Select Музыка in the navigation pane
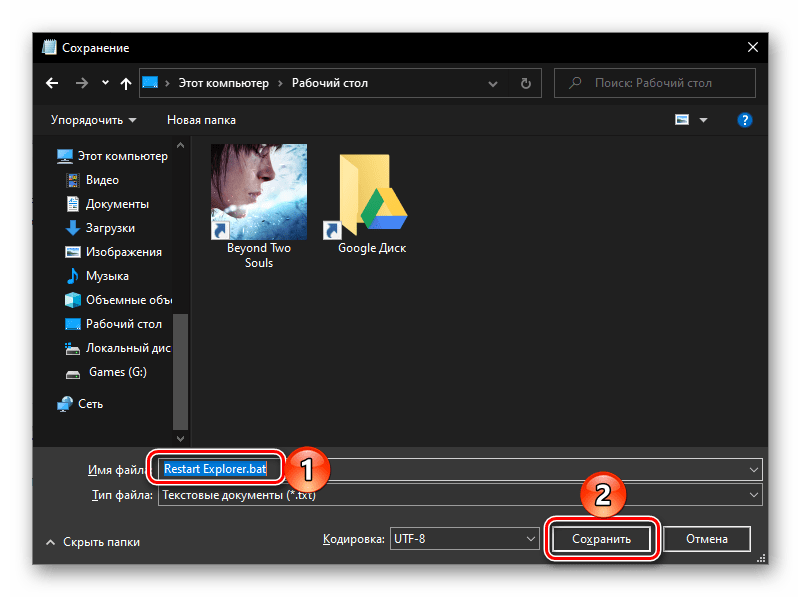Image resolution: width=801 pixels, height=597 pixels. tap(106, 276)
